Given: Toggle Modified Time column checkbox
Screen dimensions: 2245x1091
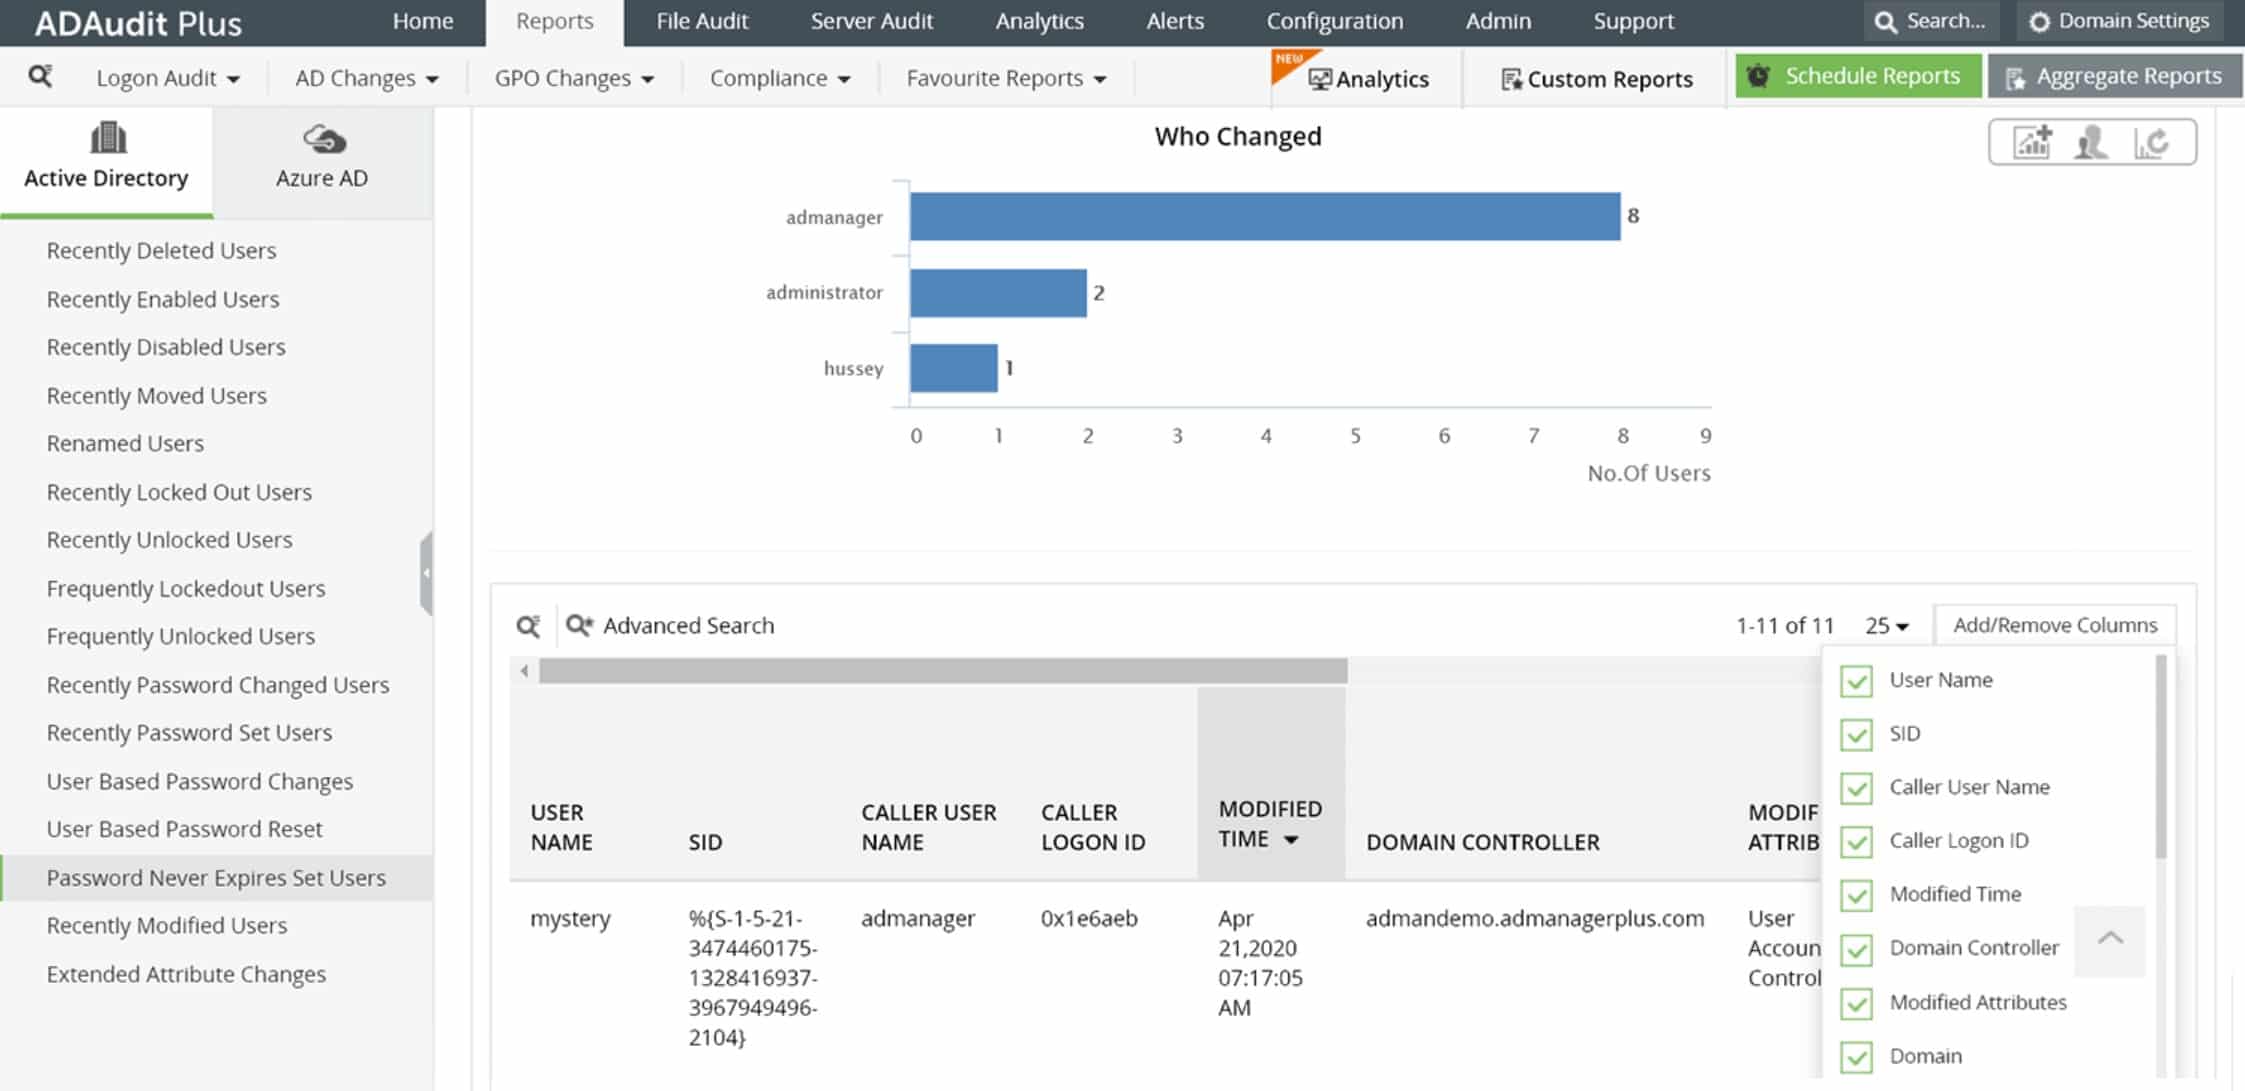Looking at the screenshot, I should pos(1856,894).
